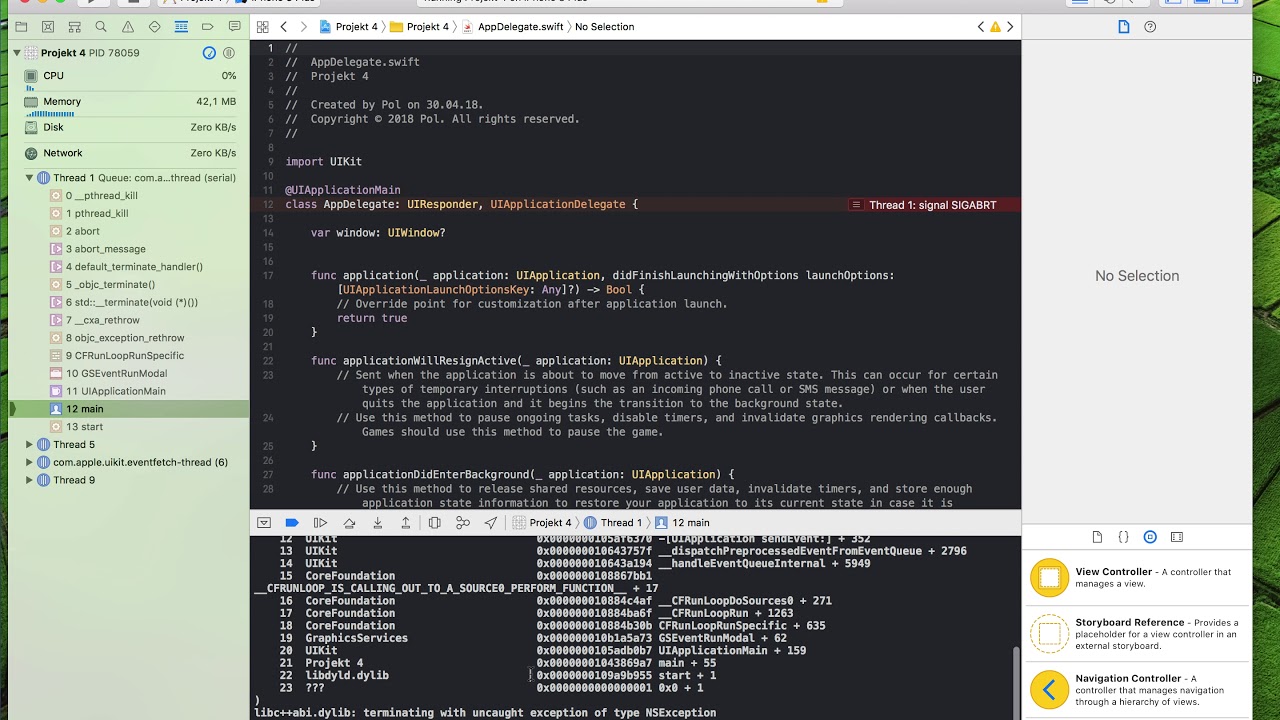This screenshot has width=1280, height=720.
Task: Open the Test navigator diamond icon
Action: (154, 27)
